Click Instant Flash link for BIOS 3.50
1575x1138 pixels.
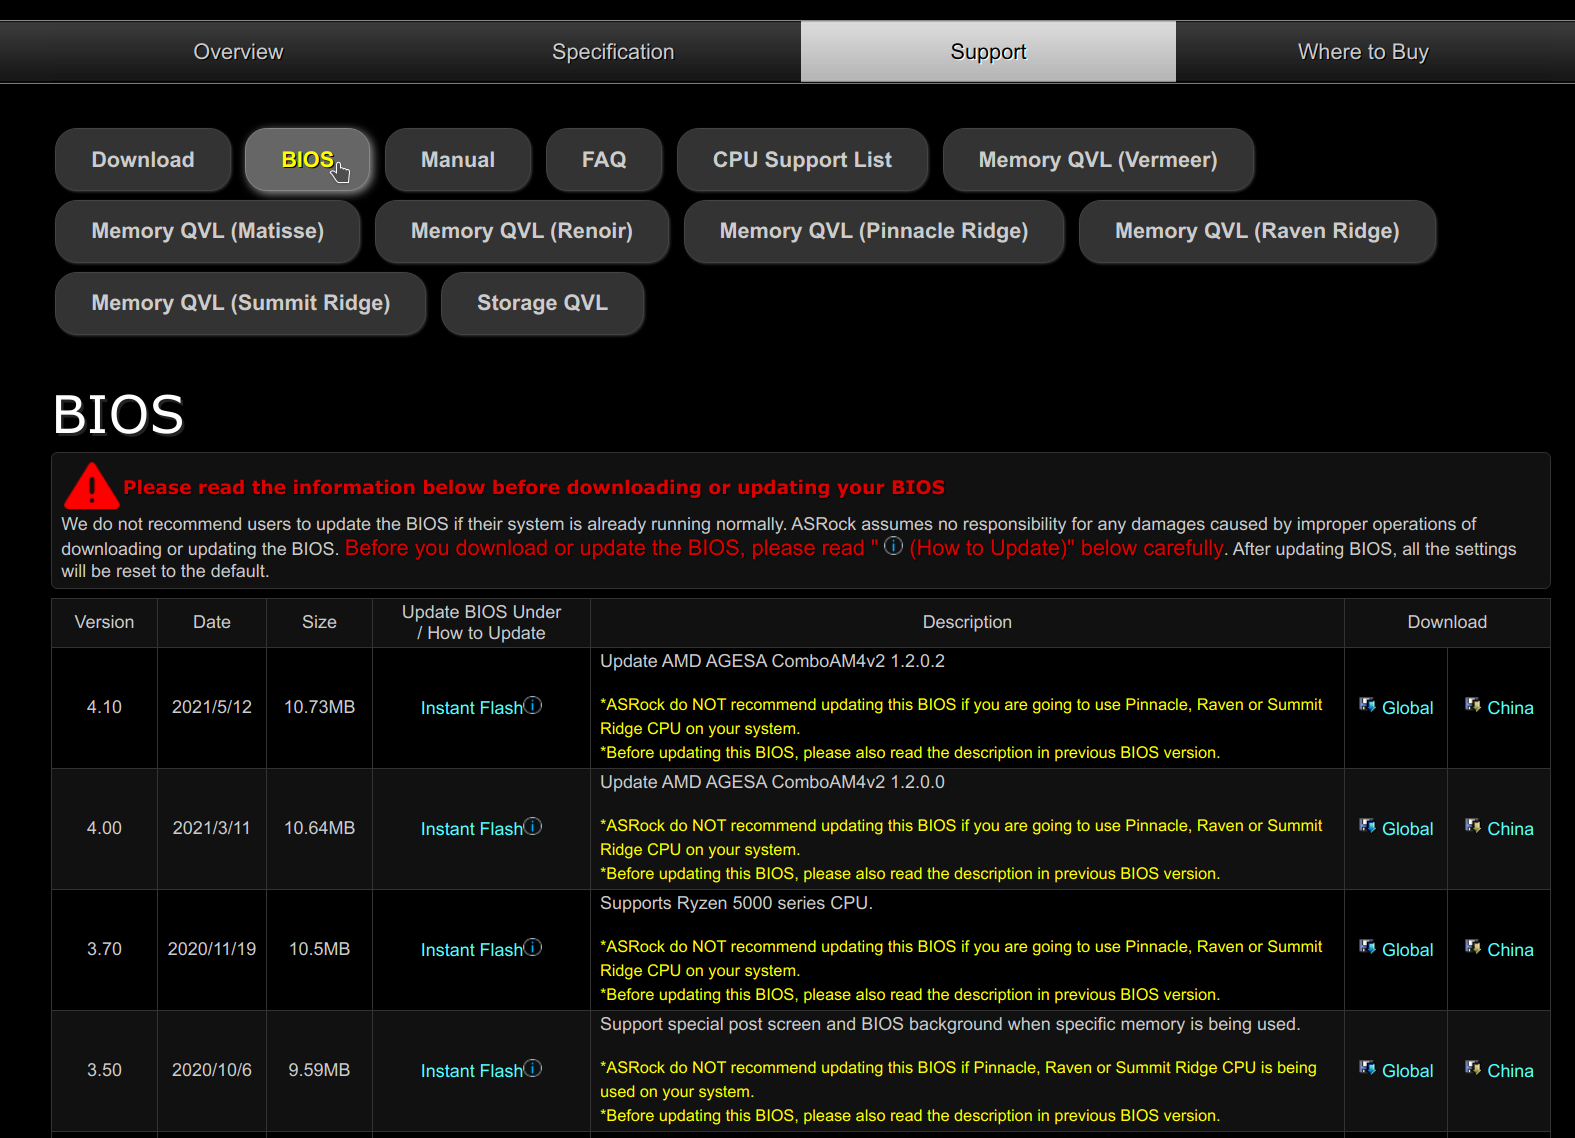(472, 1071)
